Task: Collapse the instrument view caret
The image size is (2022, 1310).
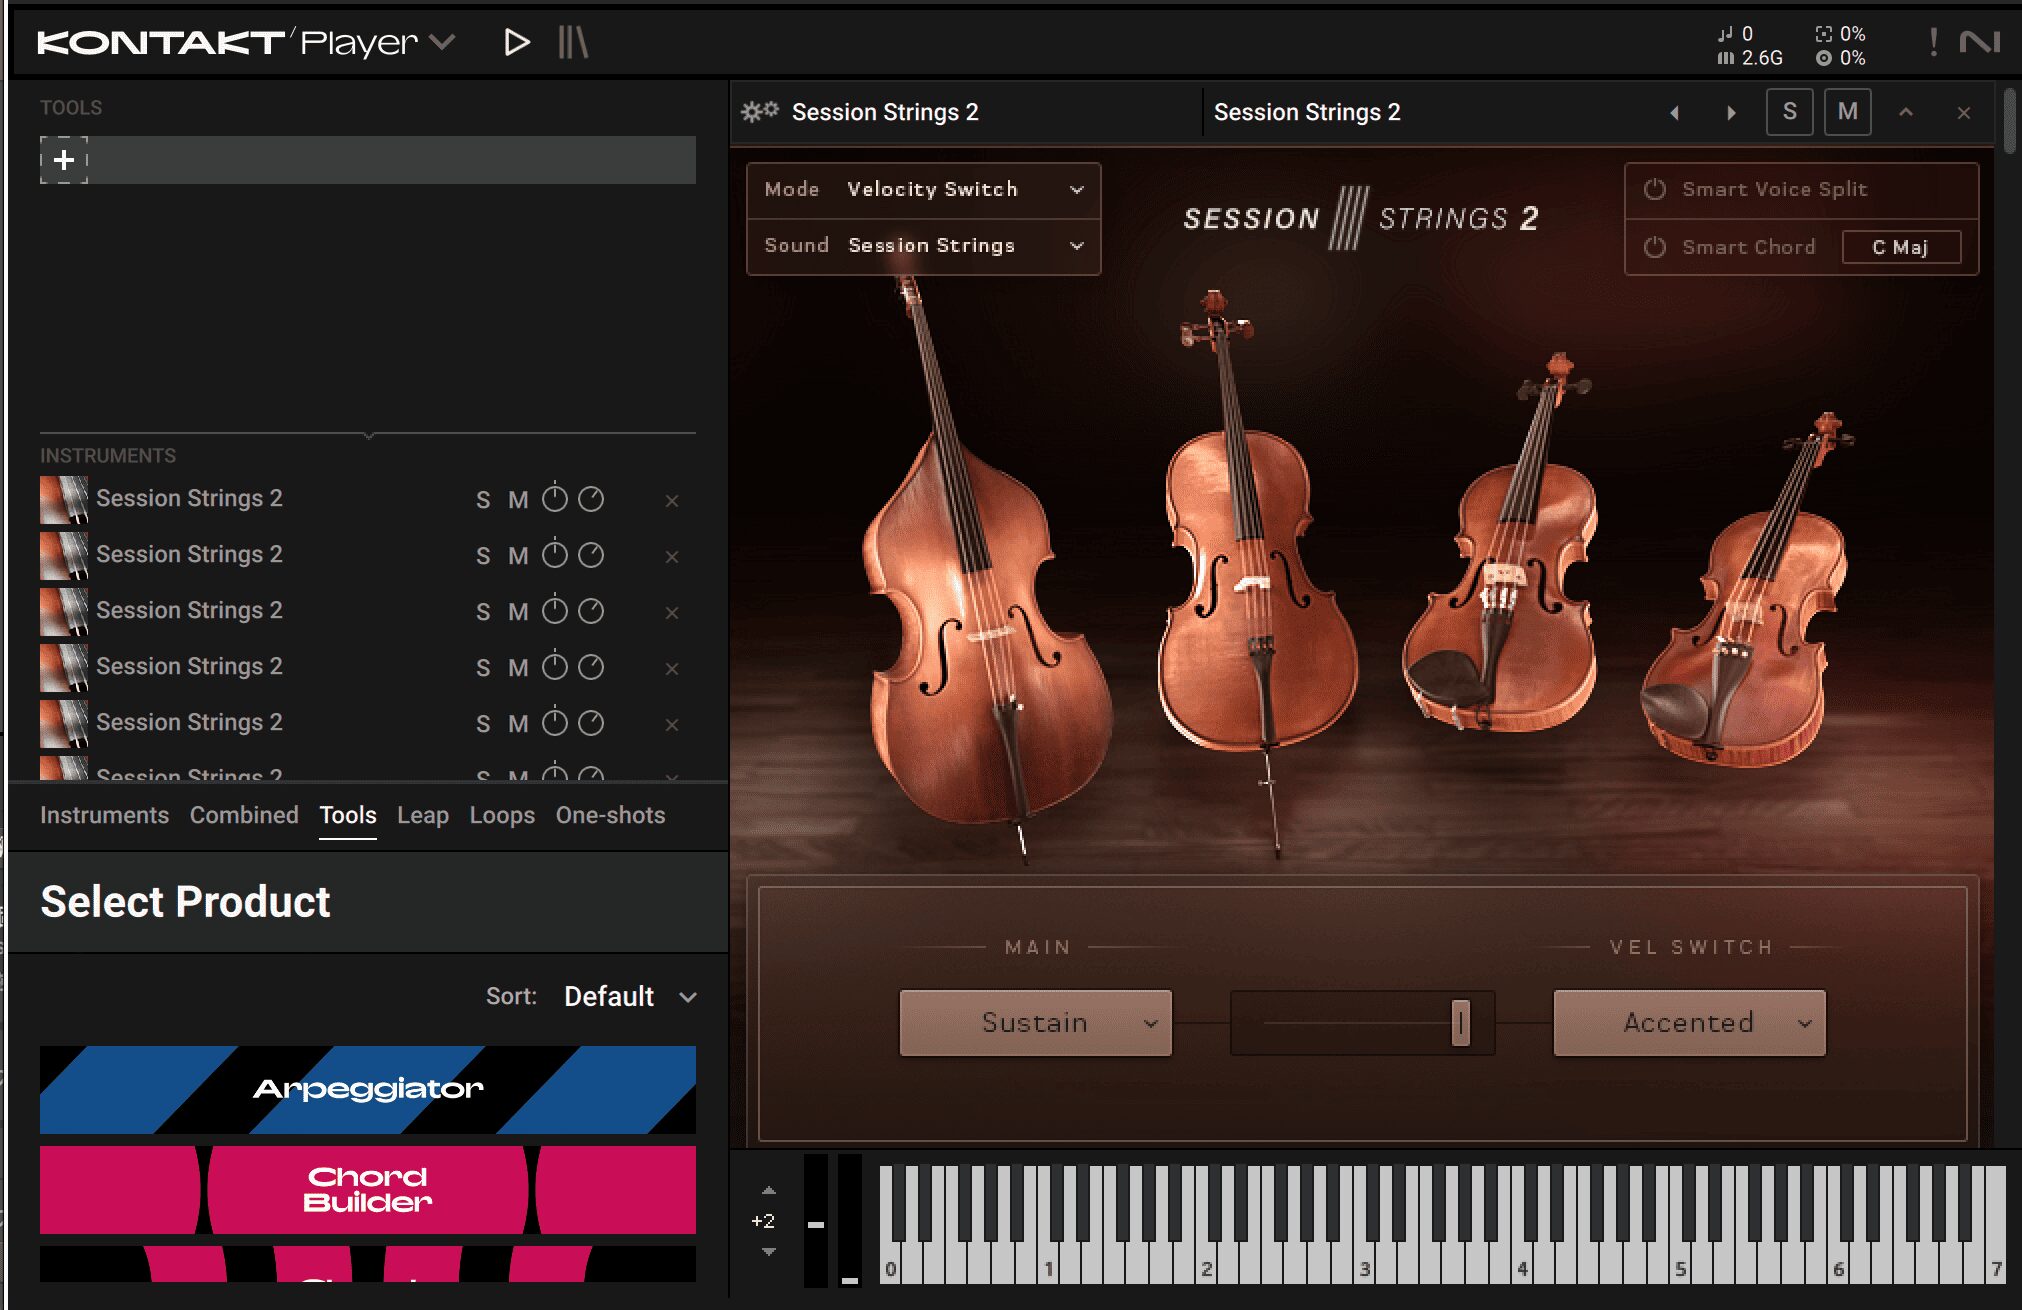Action: (x=1906, y=112)
